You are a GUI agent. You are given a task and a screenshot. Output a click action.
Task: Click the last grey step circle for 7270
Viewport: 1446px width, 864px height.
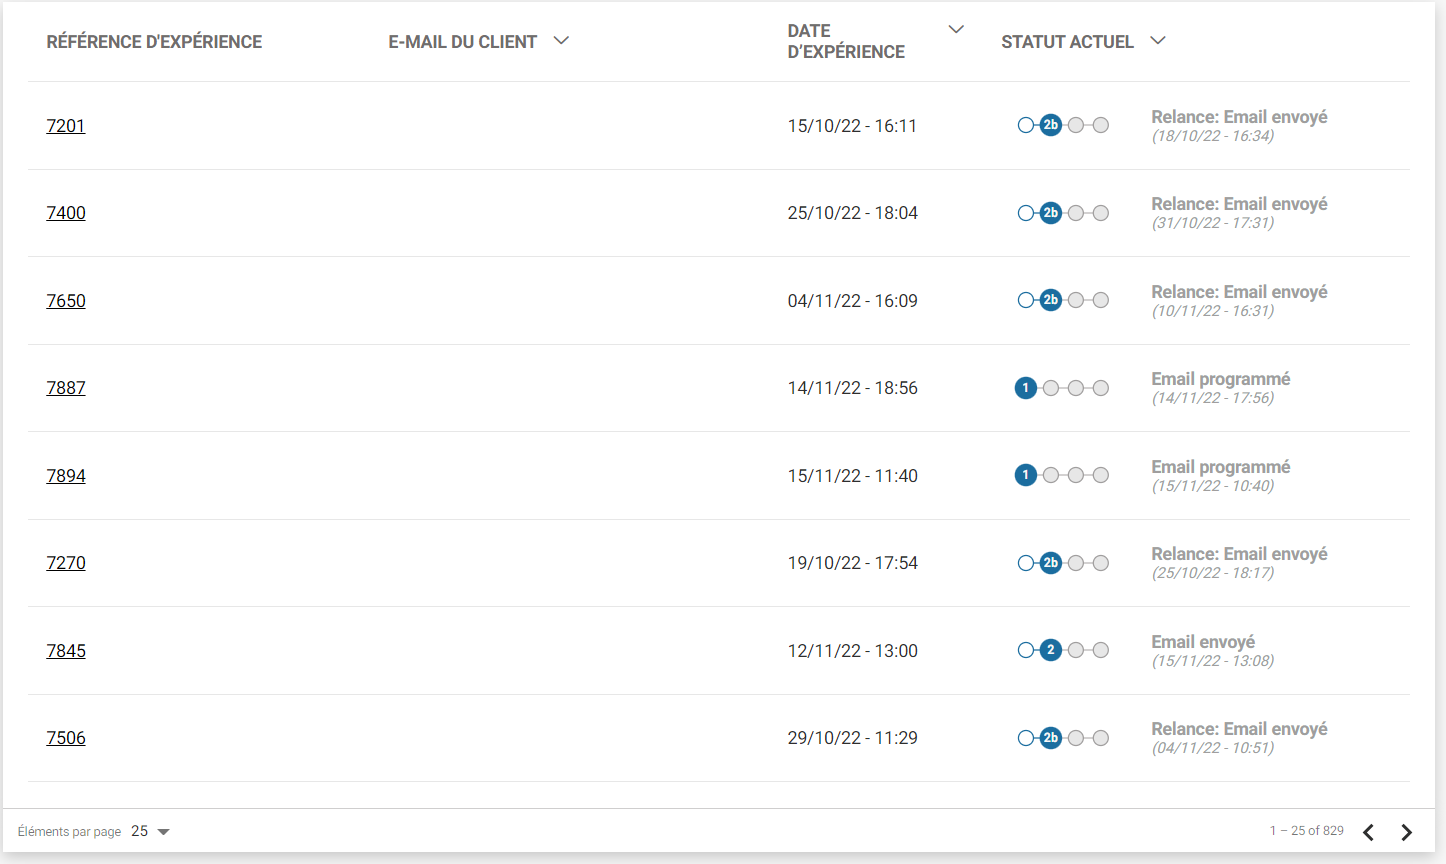(1100, 563)
